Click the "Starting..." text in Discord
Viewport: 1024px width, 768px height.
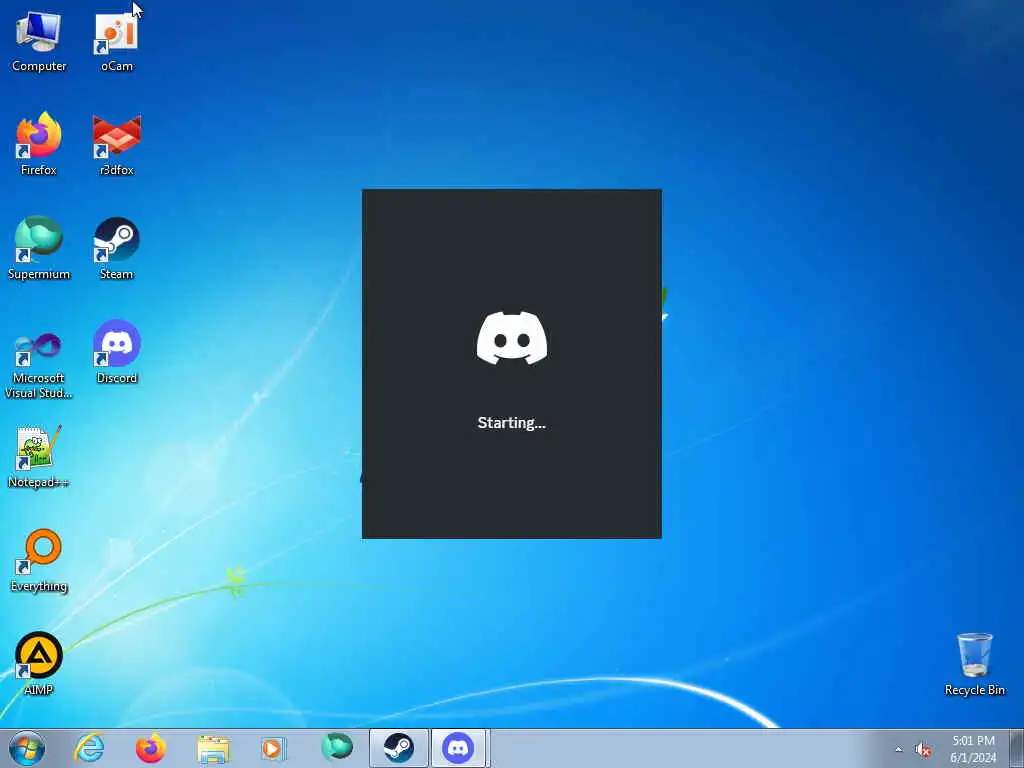[511, 423]
